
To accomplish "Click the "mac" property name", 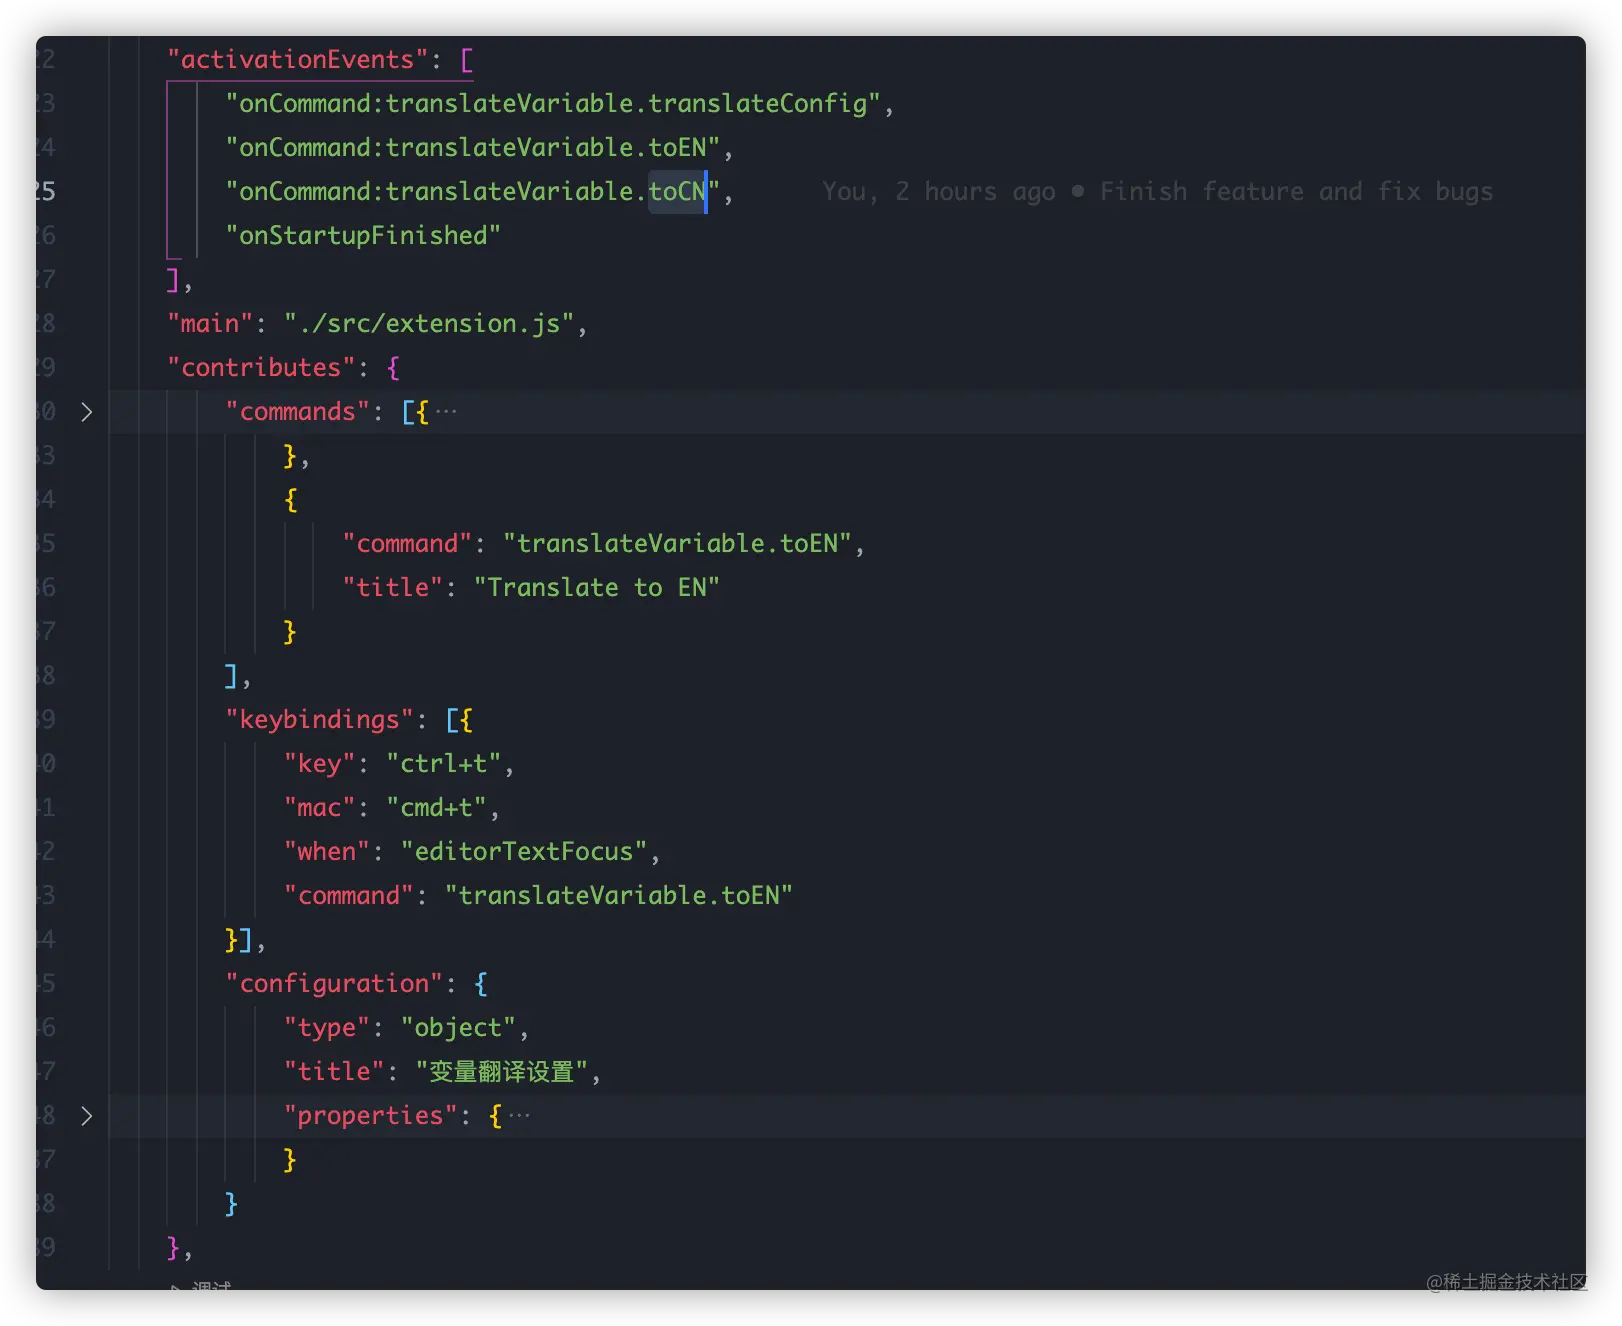I will pyautogui.click(x=319, y=808).
